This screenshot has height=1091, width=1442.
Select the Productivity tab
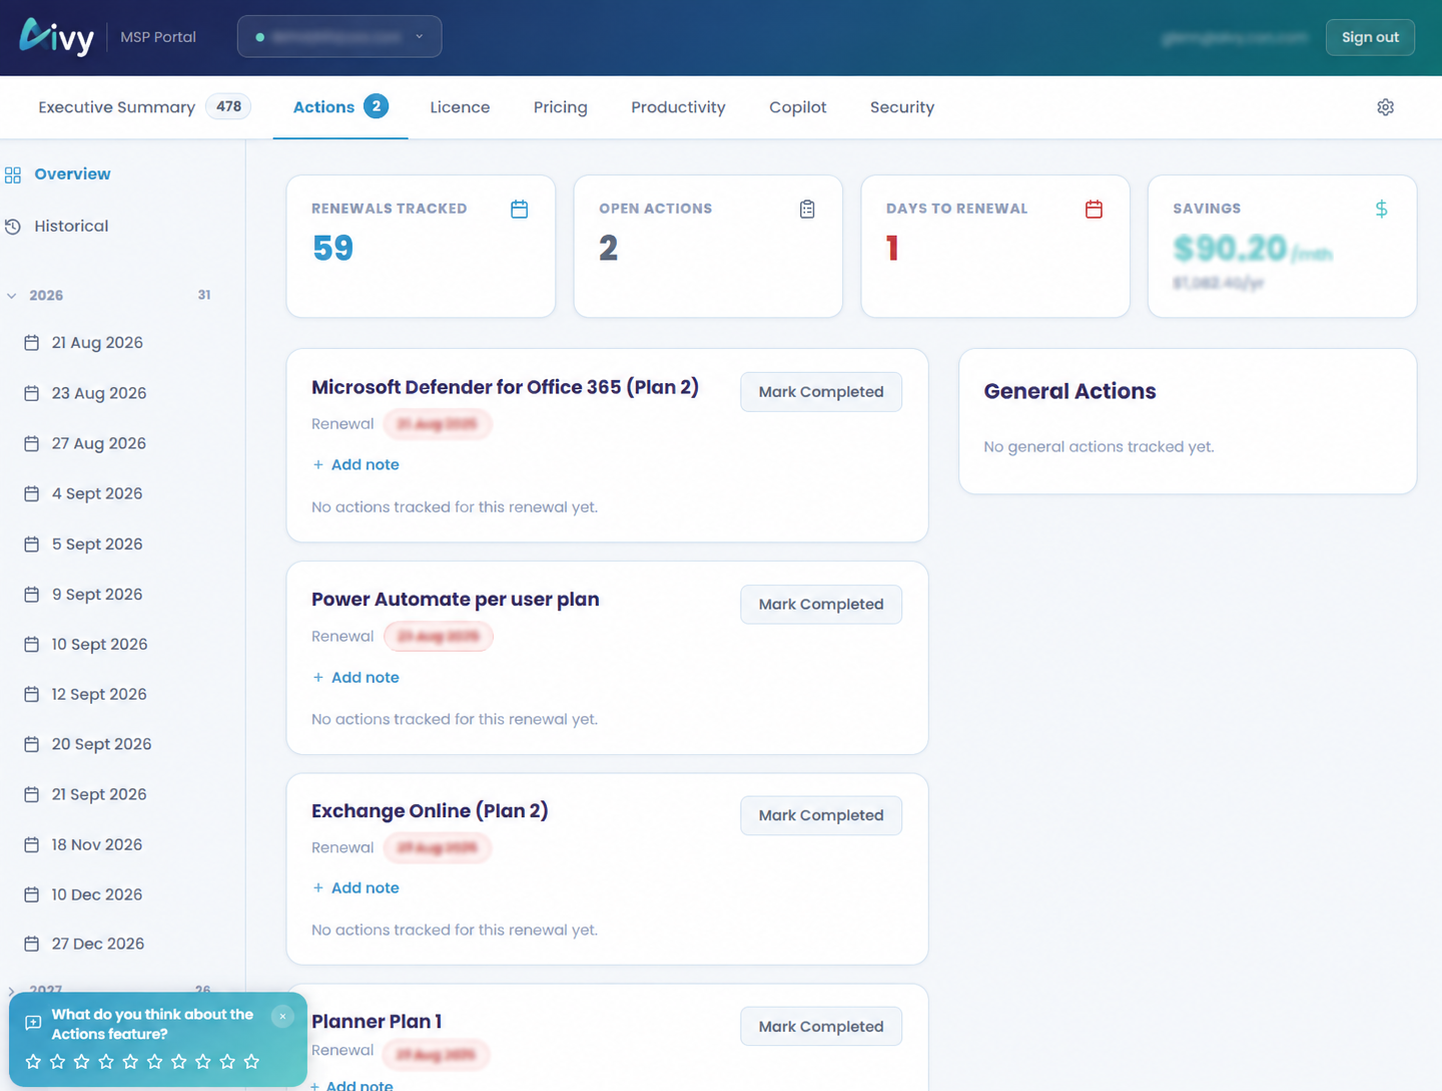click(x=678, y=107)
